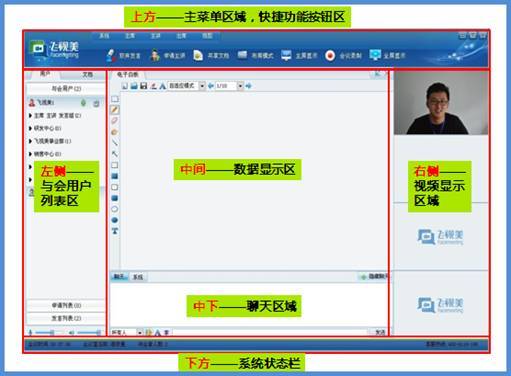The width and height of the screenshot is (511, 376).
Task: Open the request list section
Action: (66, 305)
